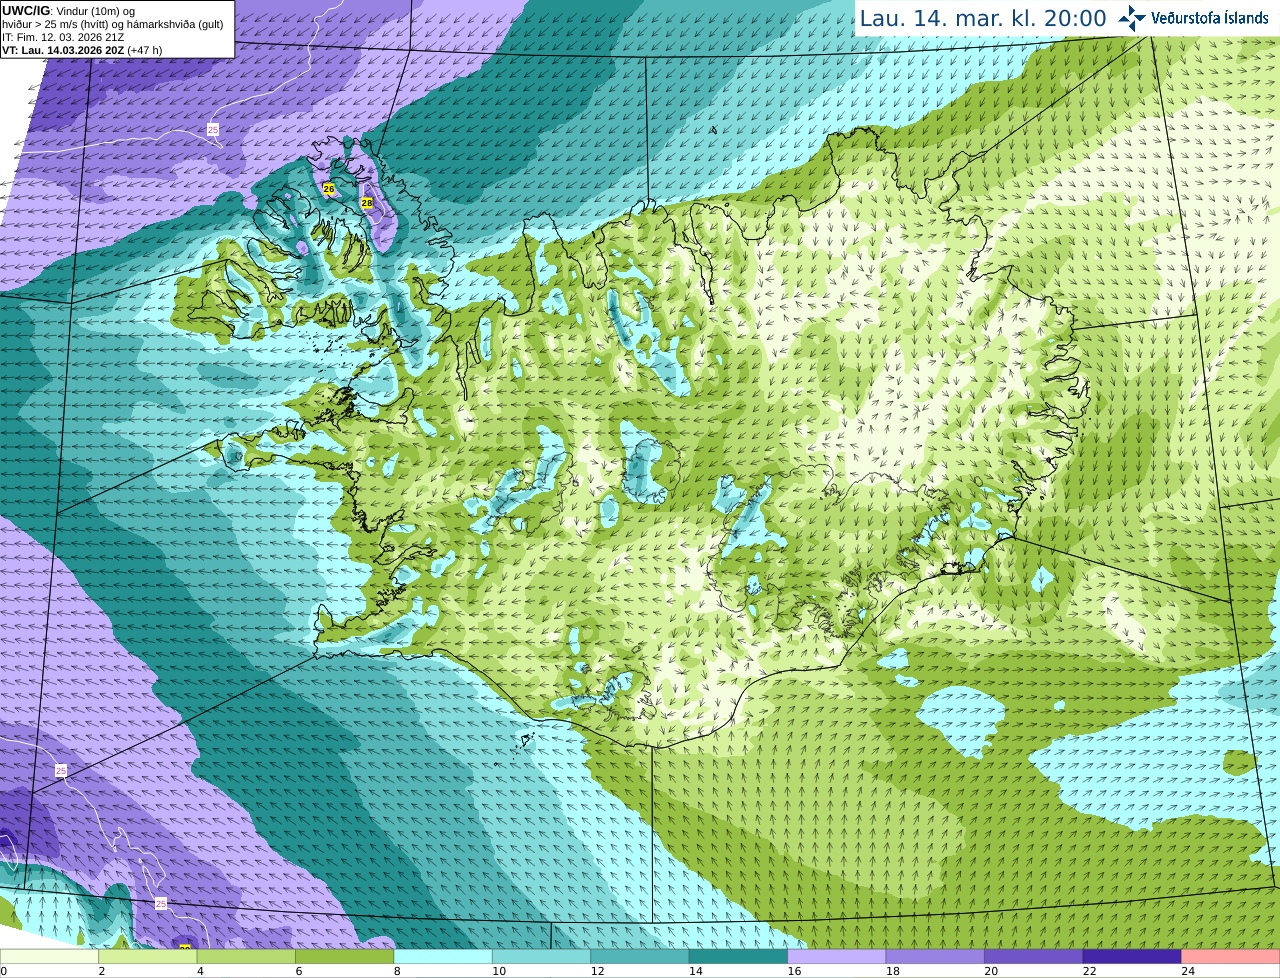The image size is (1280, 978).
Task: Select the 6–8 m/s olive green swatch
Action: click(345, 956)
